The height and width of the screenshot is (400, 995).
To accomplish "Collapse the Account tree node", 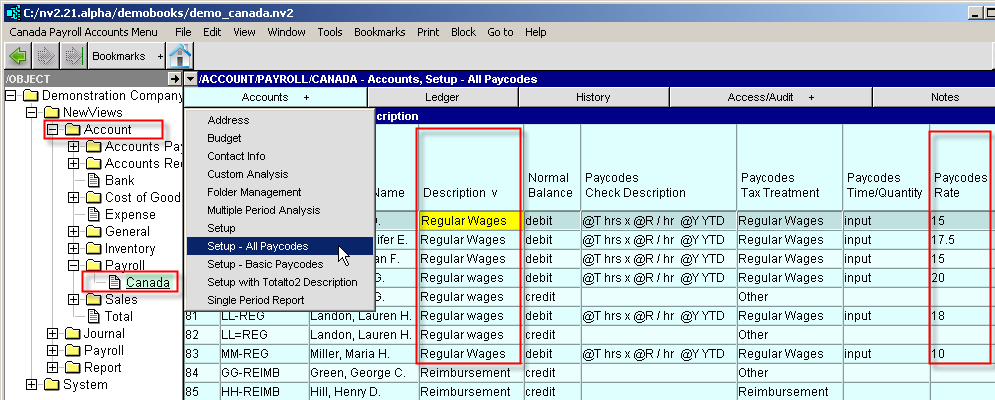I will 52,130.
